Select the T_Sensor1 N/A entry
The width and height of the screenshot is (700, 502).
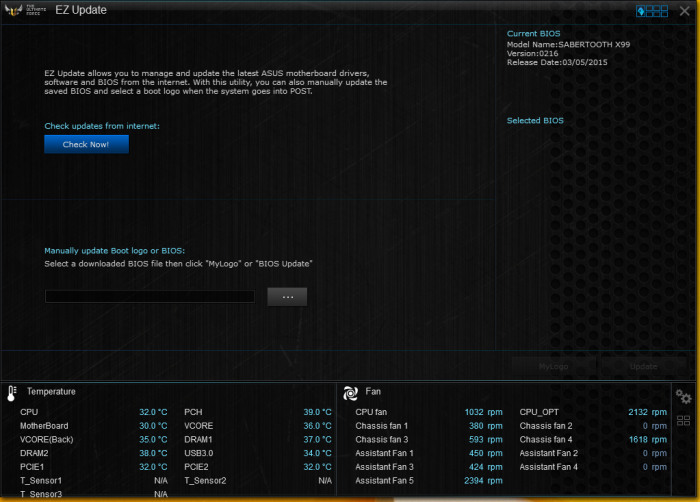click(161, 481)
